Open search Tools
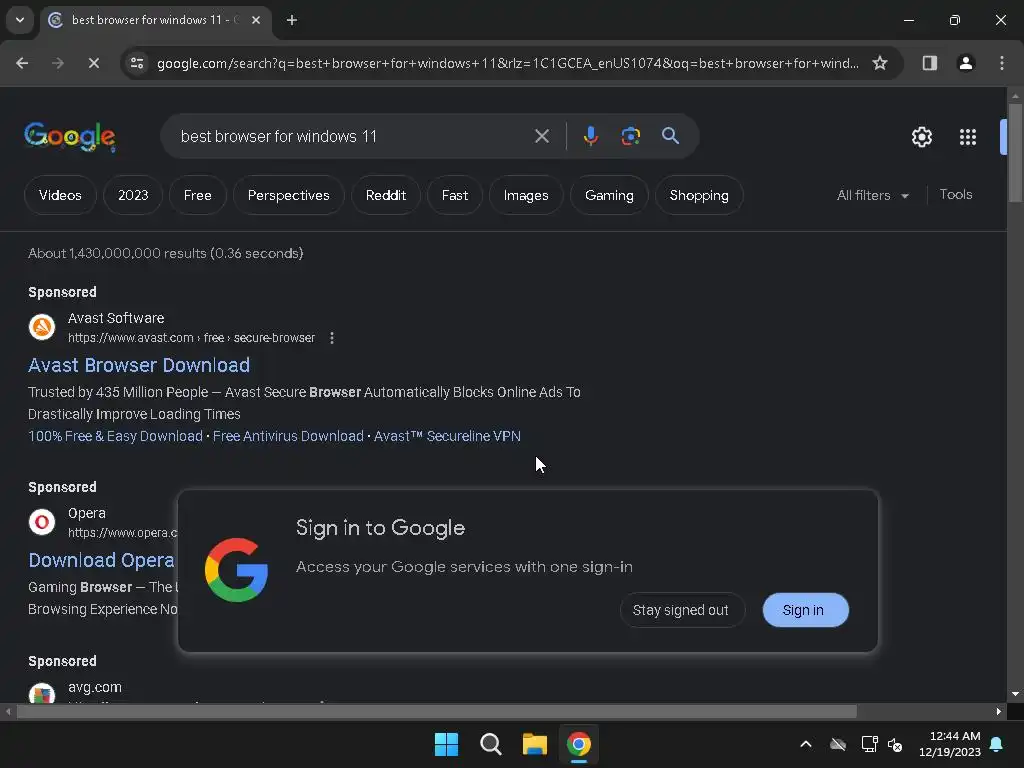Viewport: 1024px width, 768px height. pos(956,195)
